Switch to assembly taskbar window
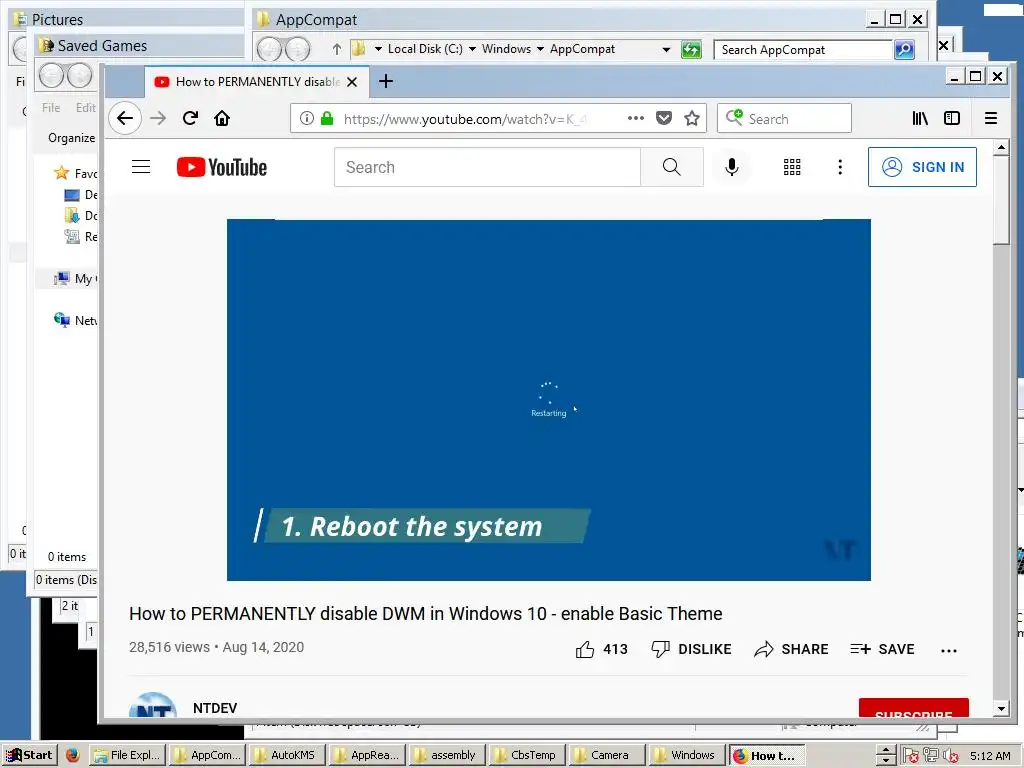The width and height of the screenshot is (1024, 768). click(x=447, y=755)
